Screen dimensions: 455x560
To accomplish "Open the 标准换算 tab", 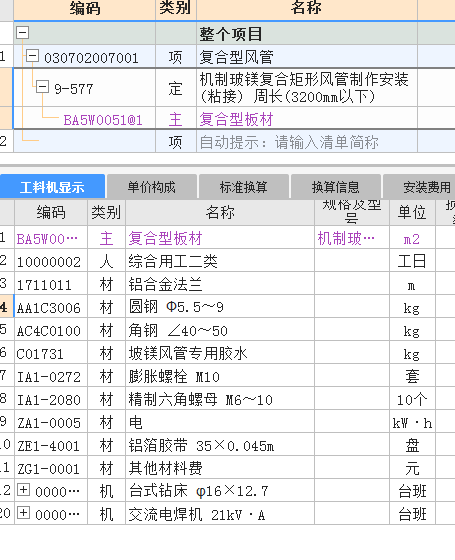I will point(244,187).
